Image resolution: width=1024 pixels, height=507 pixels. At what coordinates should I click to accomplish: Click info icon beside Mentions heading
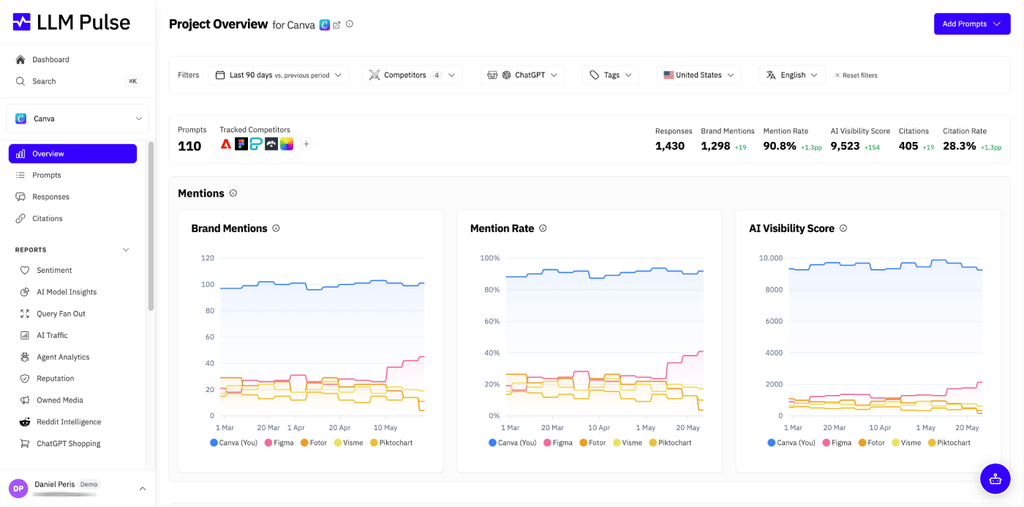233,193
